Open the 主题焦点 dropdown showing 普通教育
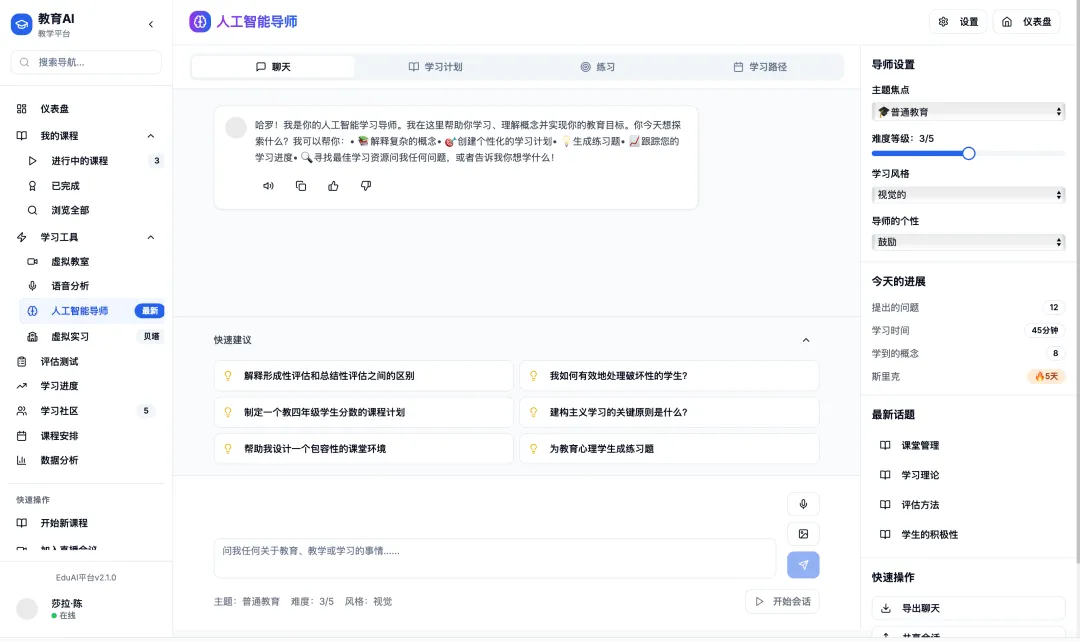 tap(966, 111)
